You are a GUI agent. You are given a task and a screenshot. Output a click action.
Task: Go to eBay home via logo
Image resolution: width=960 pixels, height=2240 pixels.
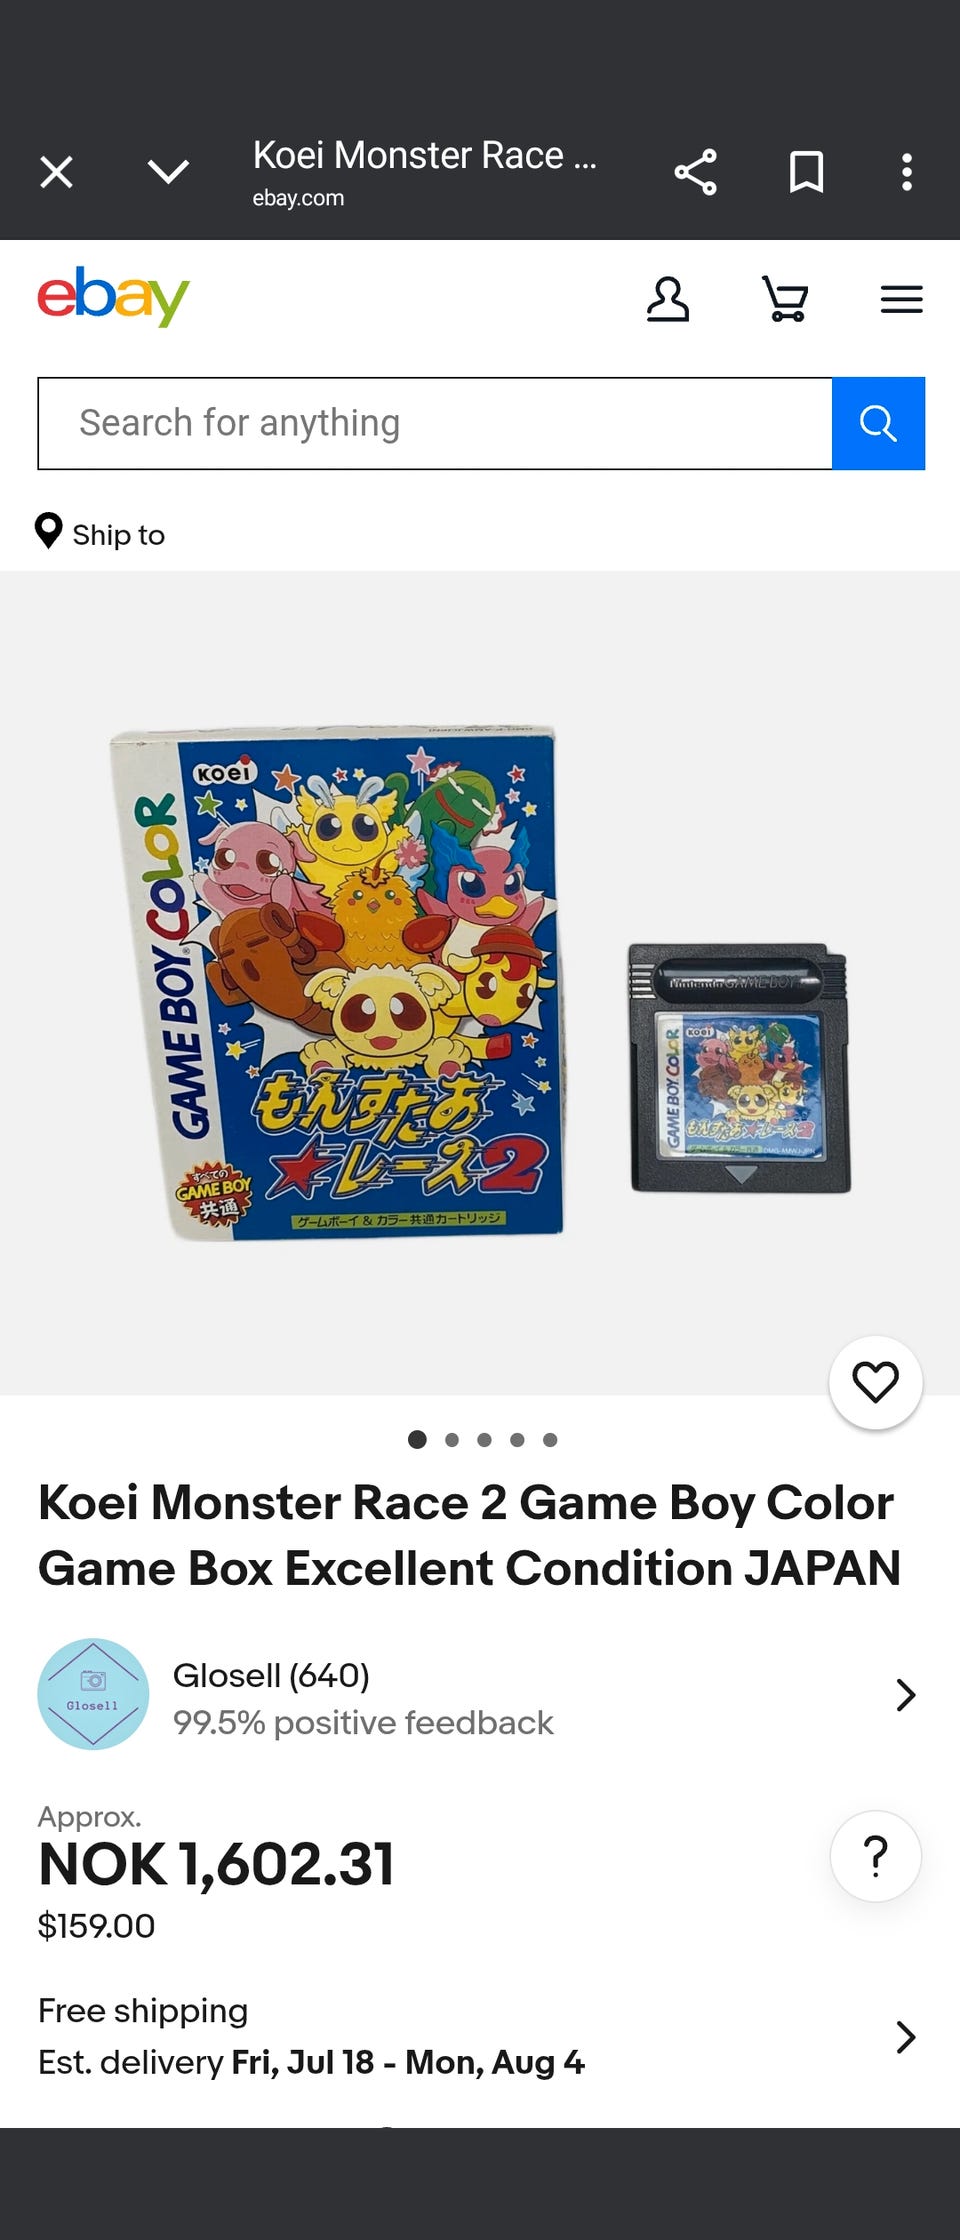point(113,296)
